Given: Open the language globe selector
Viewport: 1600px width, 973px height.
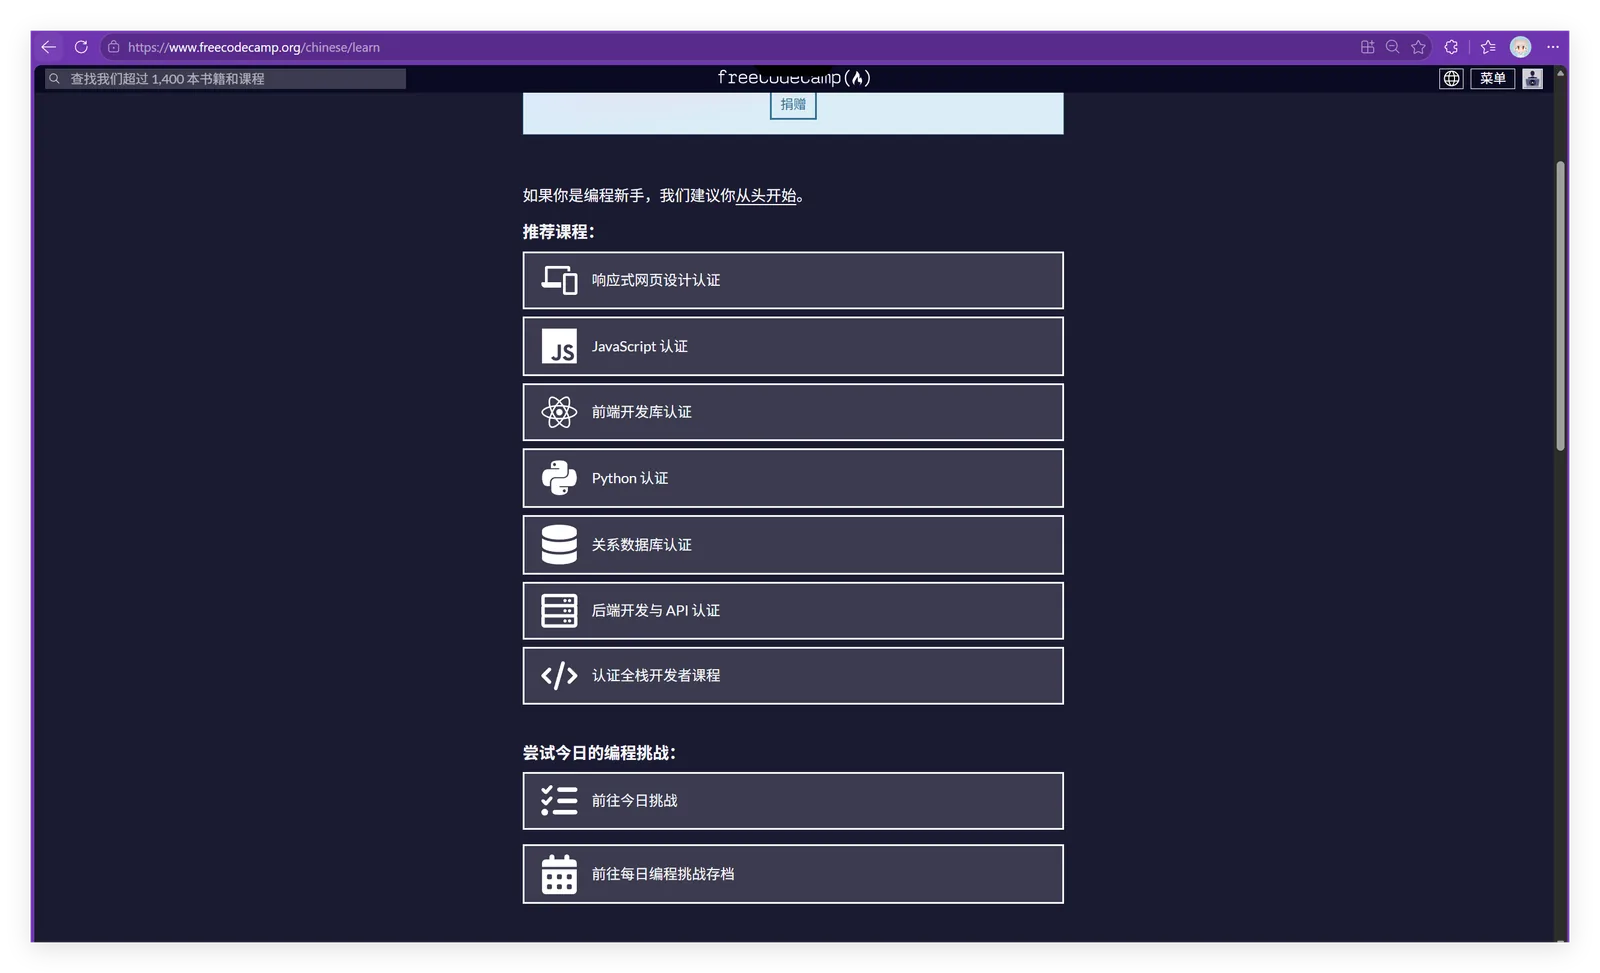Looking at the screenshot, I should coord(1451,79).
